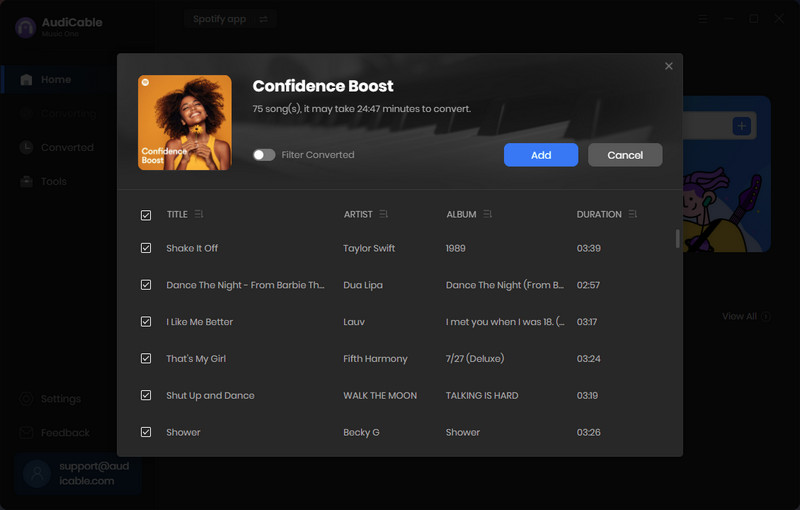Click the AudiCable logo icon
The image size is (800, 510).
tap(26, 28)
